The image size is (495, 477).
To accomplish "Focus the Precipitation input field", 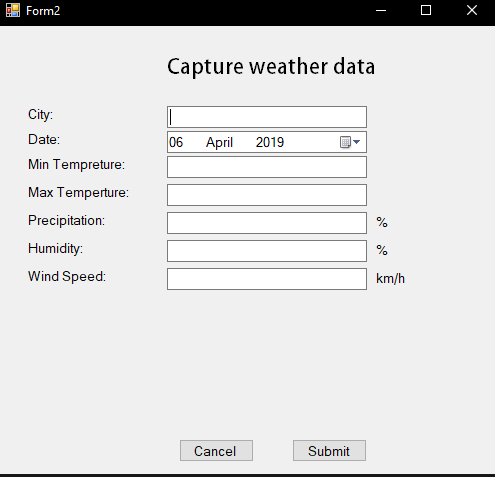I will pyautogui.click(x=267, y=223).
